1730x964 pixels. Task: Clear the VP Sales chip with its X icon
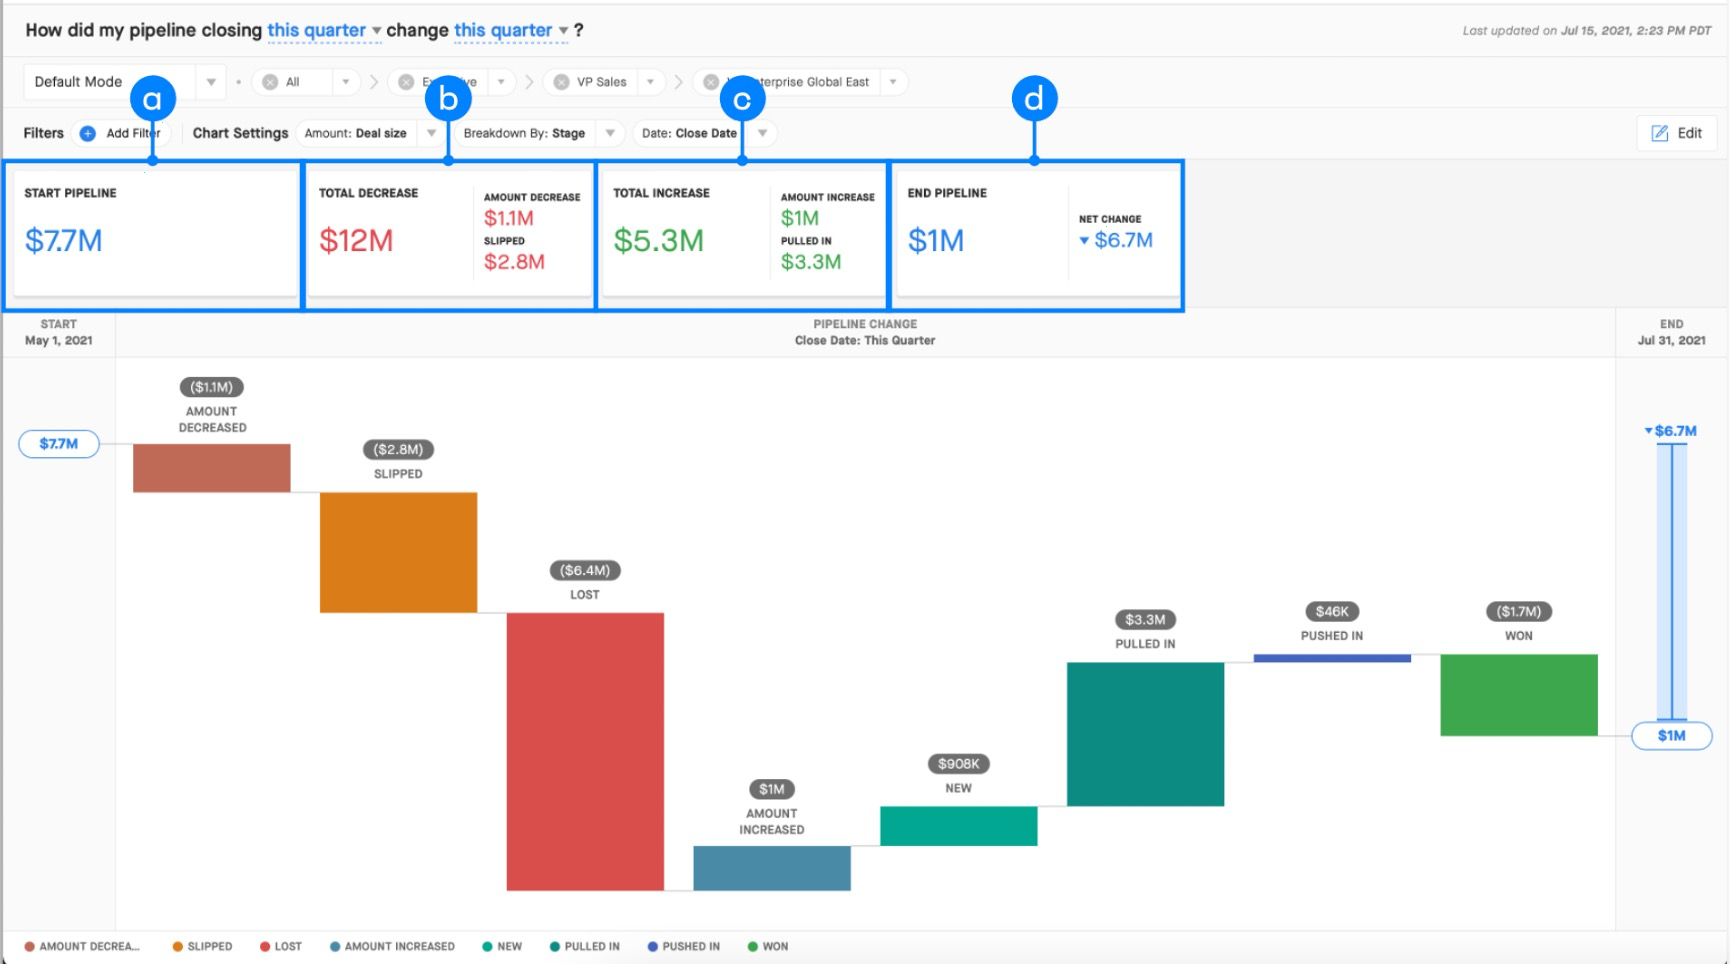coord(561,82)
